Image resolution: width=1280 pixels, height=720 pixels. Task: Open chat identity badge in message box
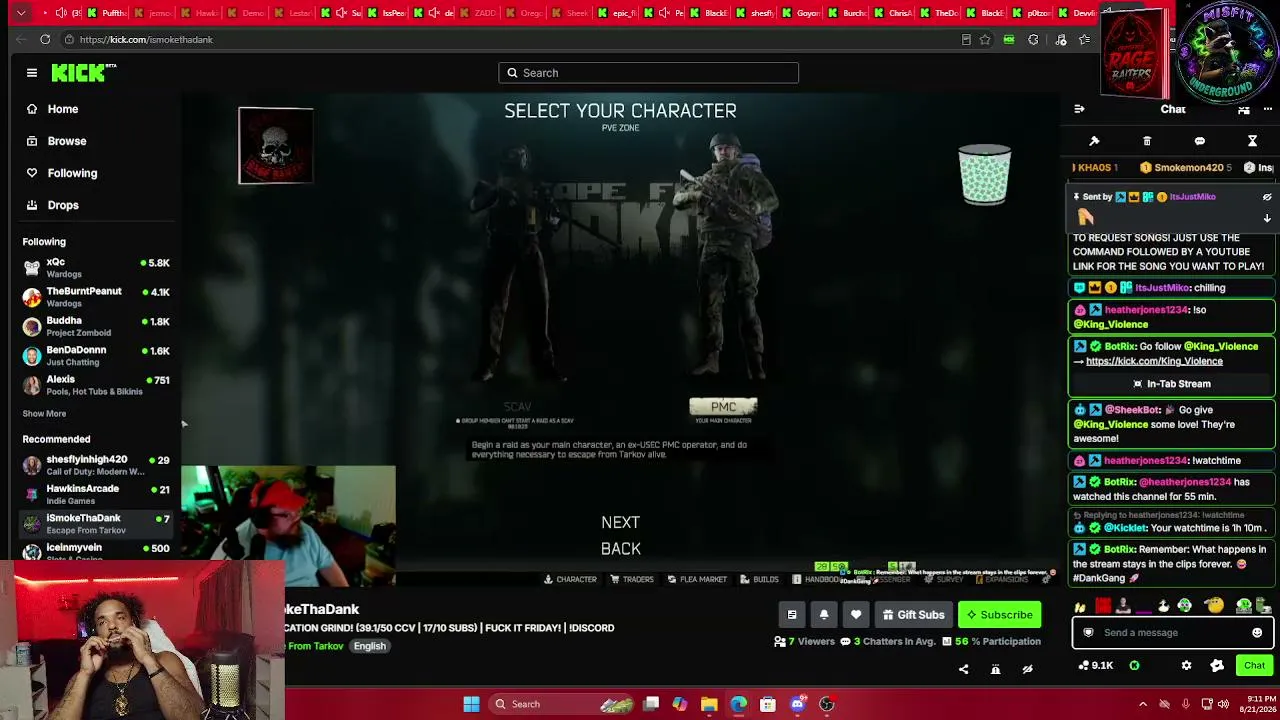(x=1089, y=633)
